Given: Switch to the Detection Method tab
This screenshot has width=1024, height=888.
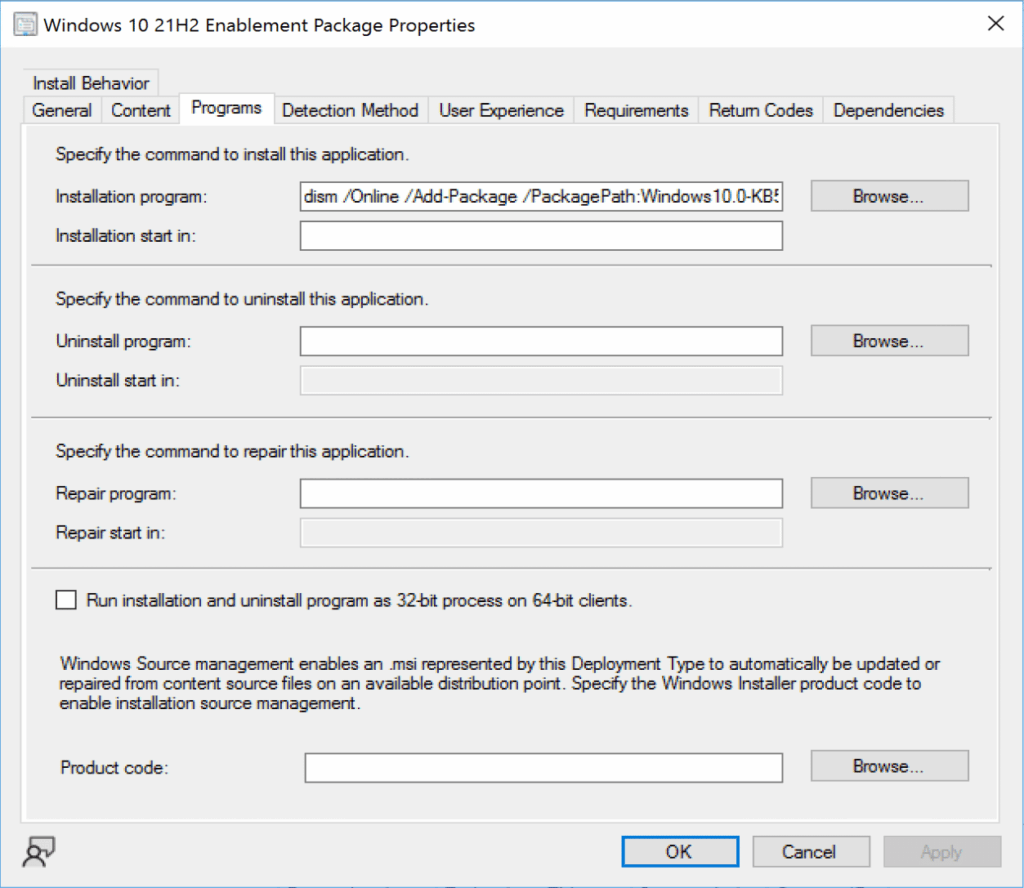Looking at the screenshot, I should point(350,110).
